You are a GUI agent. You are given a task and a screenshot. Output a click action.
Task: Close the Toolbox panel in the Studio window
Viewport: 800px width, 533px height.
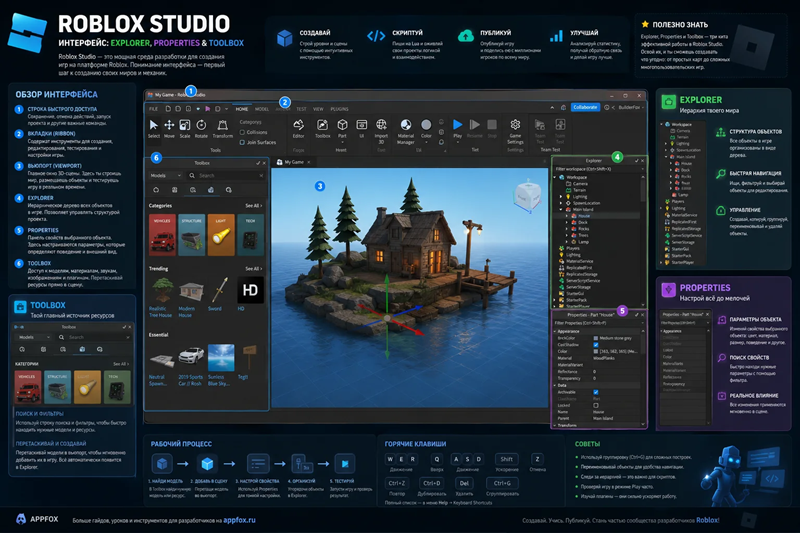[x=264, y=163]
